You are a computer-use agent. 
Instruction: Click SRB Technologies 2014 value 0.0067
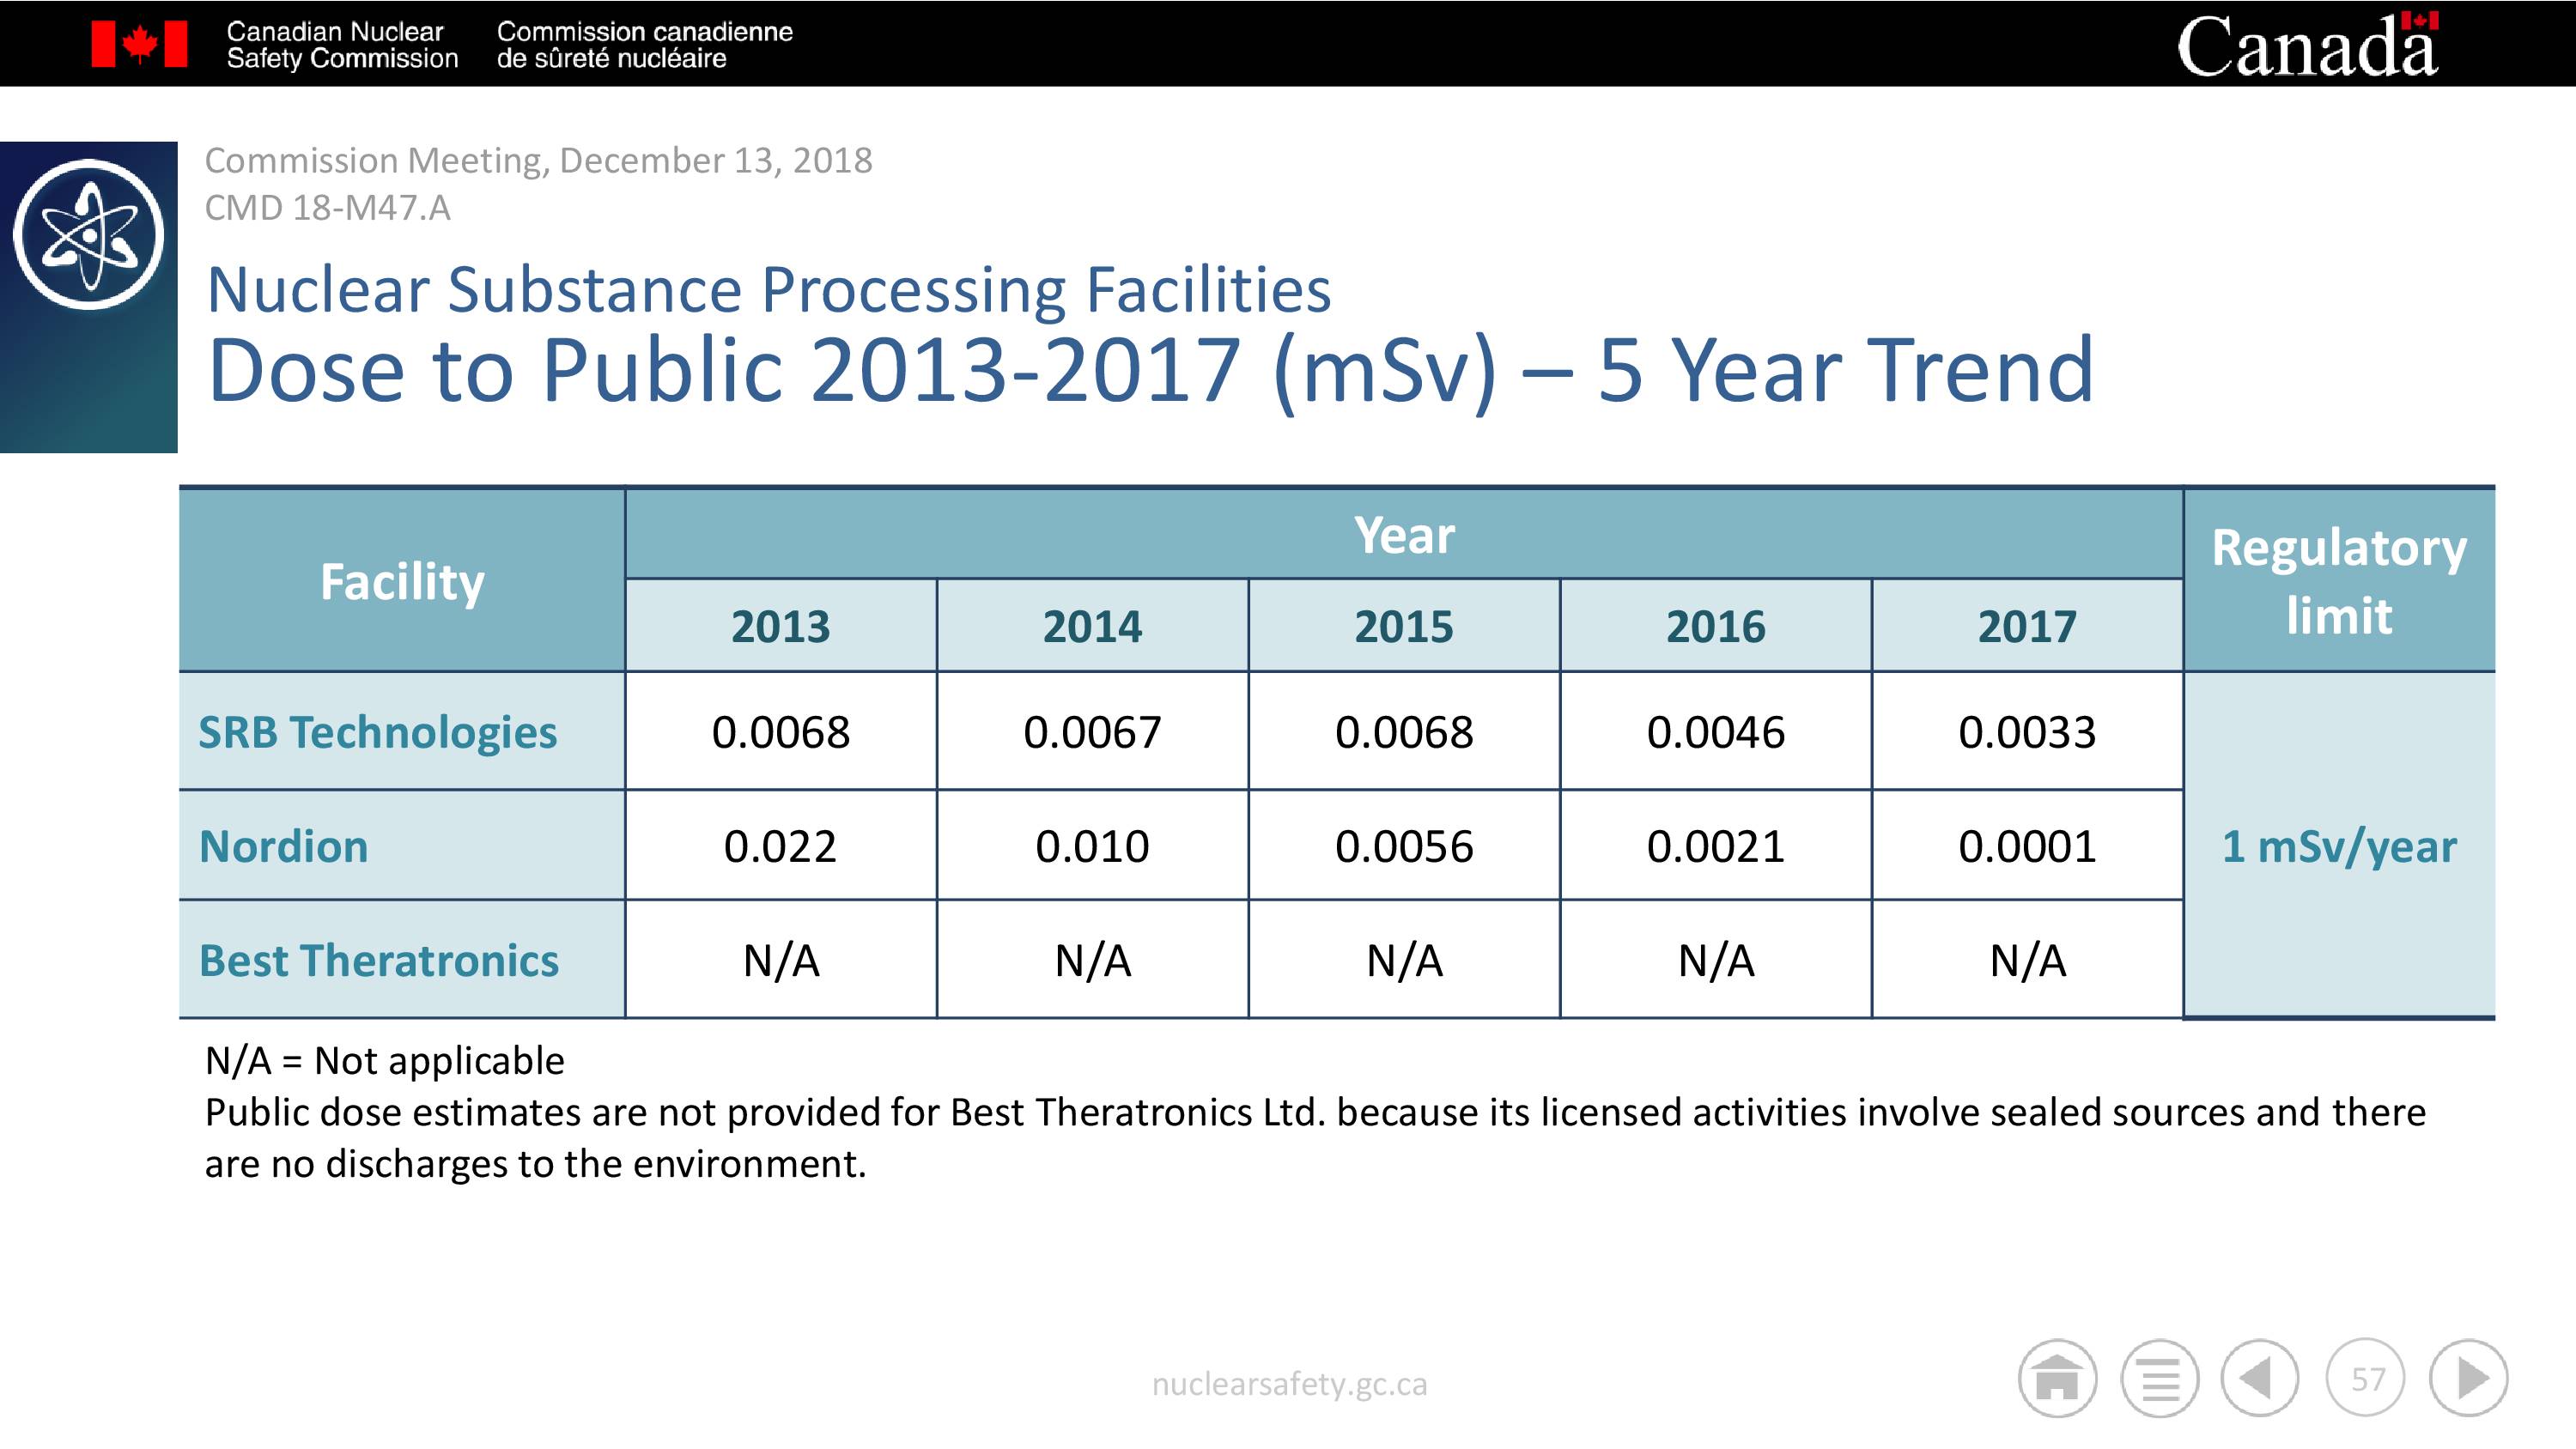coord(1092,732)
